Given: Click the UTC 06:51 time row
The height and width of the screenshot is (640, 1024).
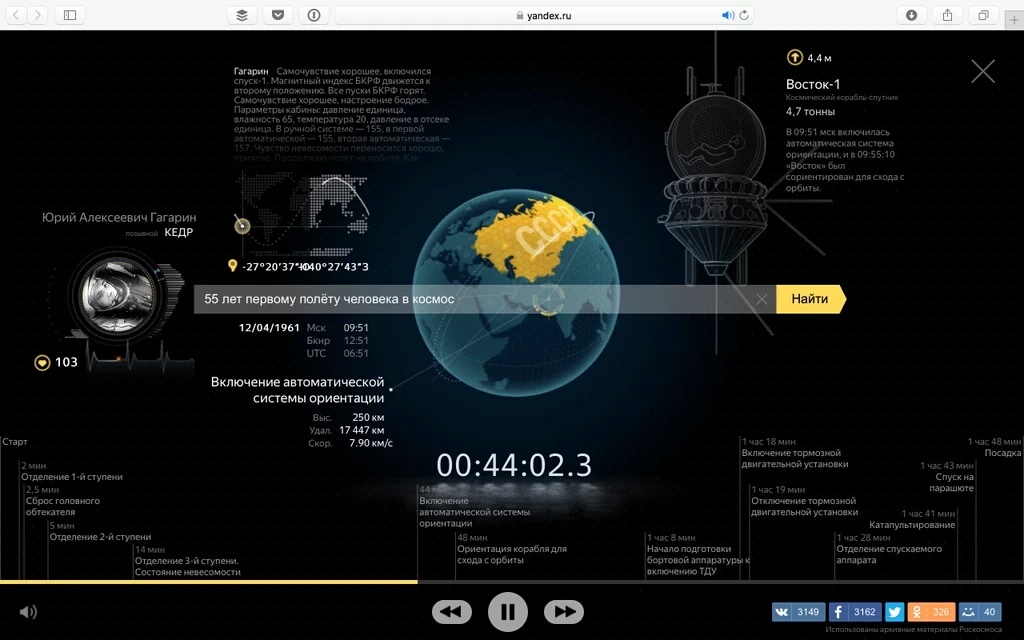Looking at the screenshot, I should (x=338, y=353).
